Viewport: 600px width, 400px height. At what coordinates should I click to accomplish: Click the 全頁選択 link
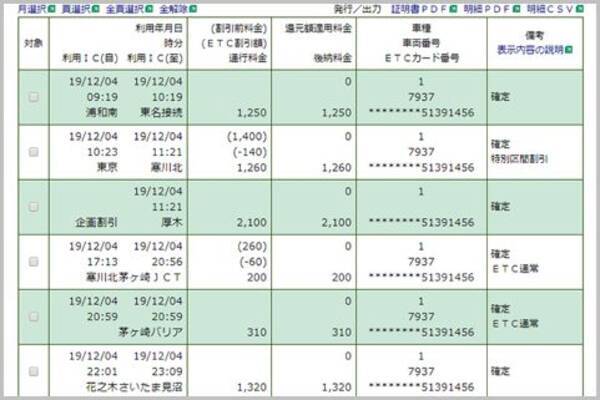point(125,8)
